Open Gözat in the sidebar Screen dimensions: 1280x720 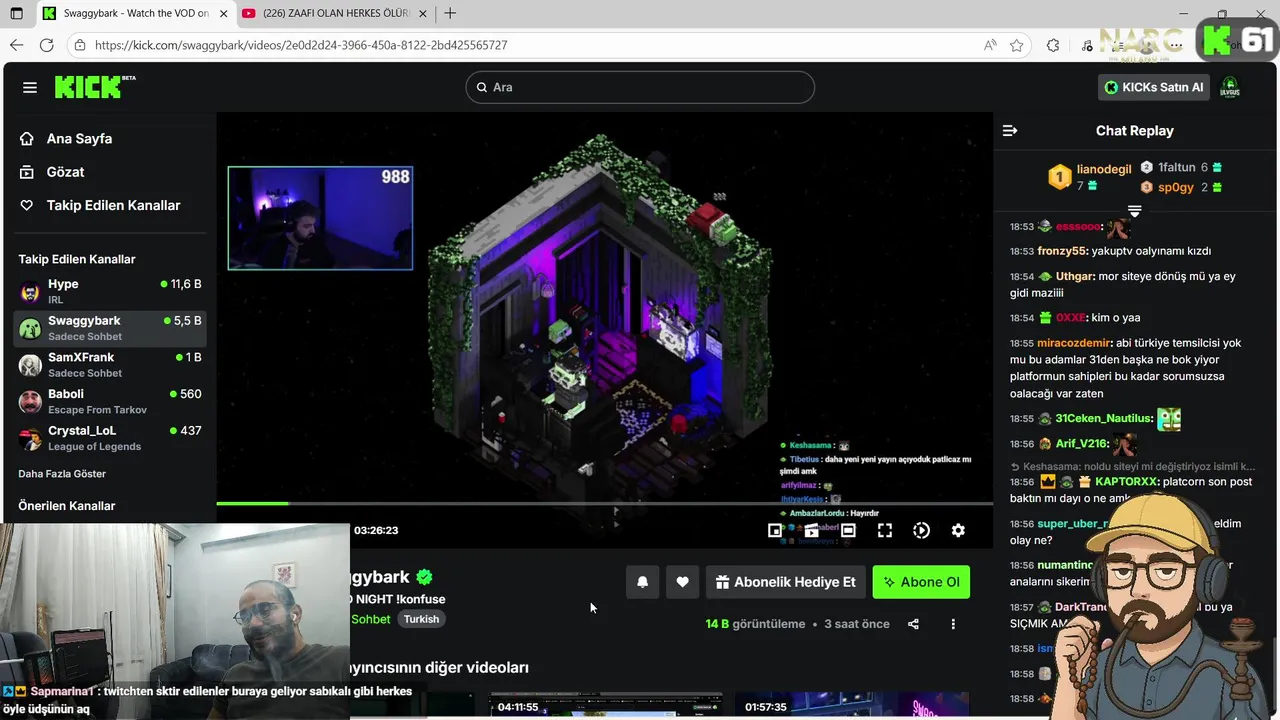(65, 172)
